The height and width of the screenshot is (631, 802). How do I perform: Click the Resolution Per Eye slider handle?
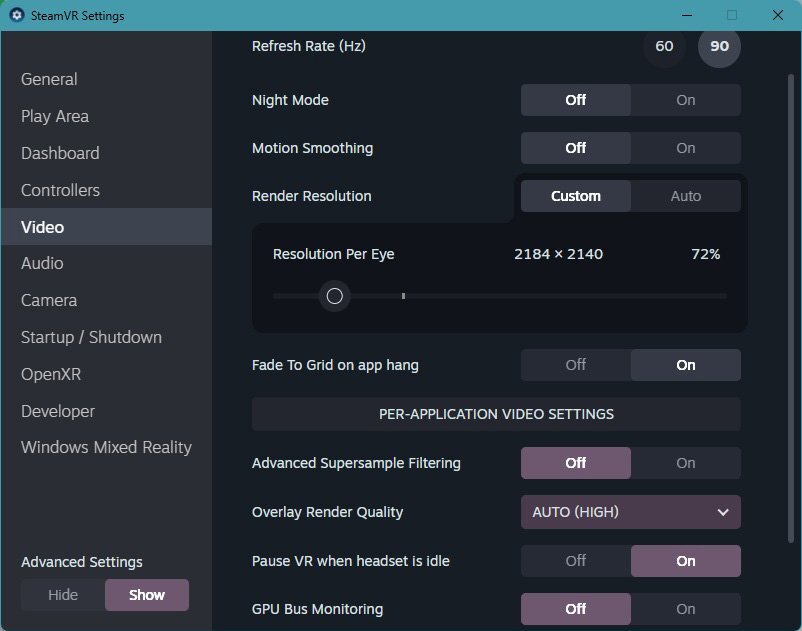[x=335, y=296]
